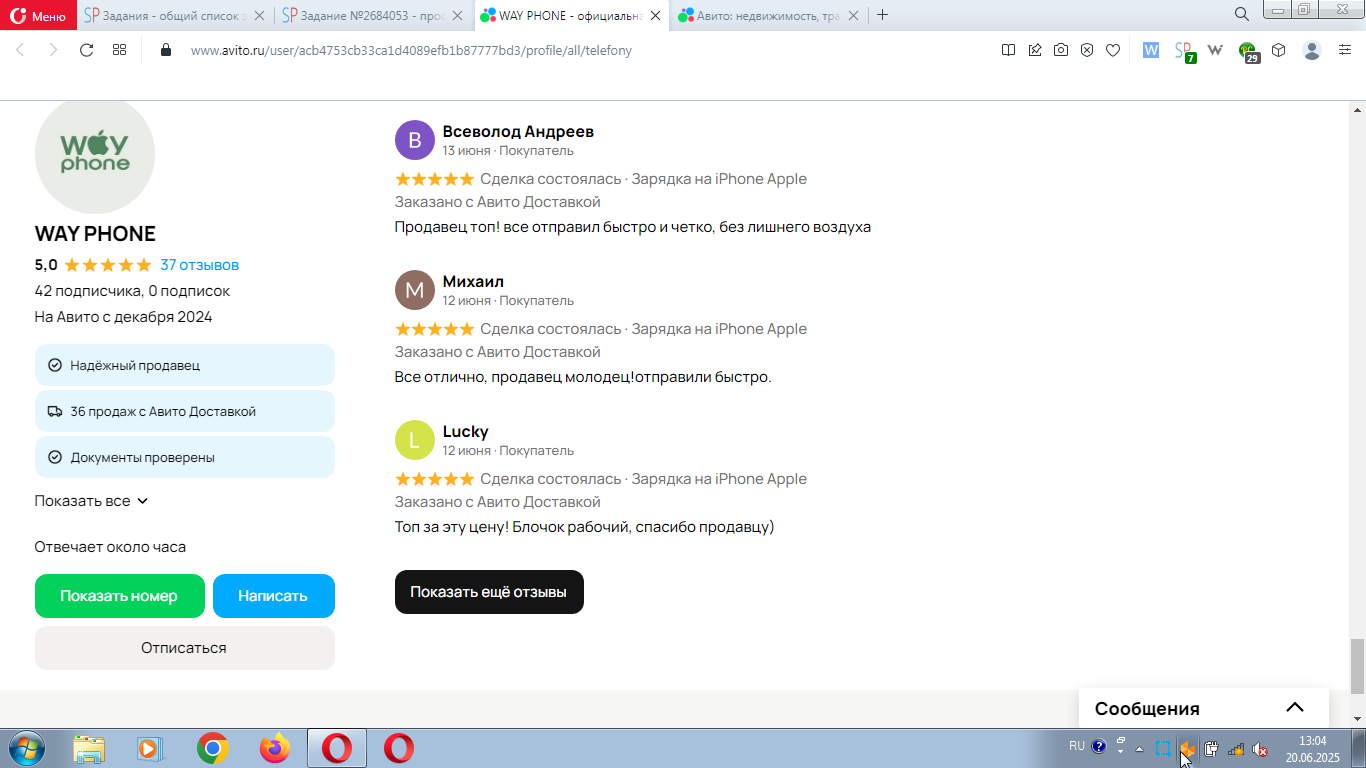The width and height of the screenshot is (1366, 768).
Task: Click the 36 продаж с Авито Доставкой badge
Action: (185, 411)
